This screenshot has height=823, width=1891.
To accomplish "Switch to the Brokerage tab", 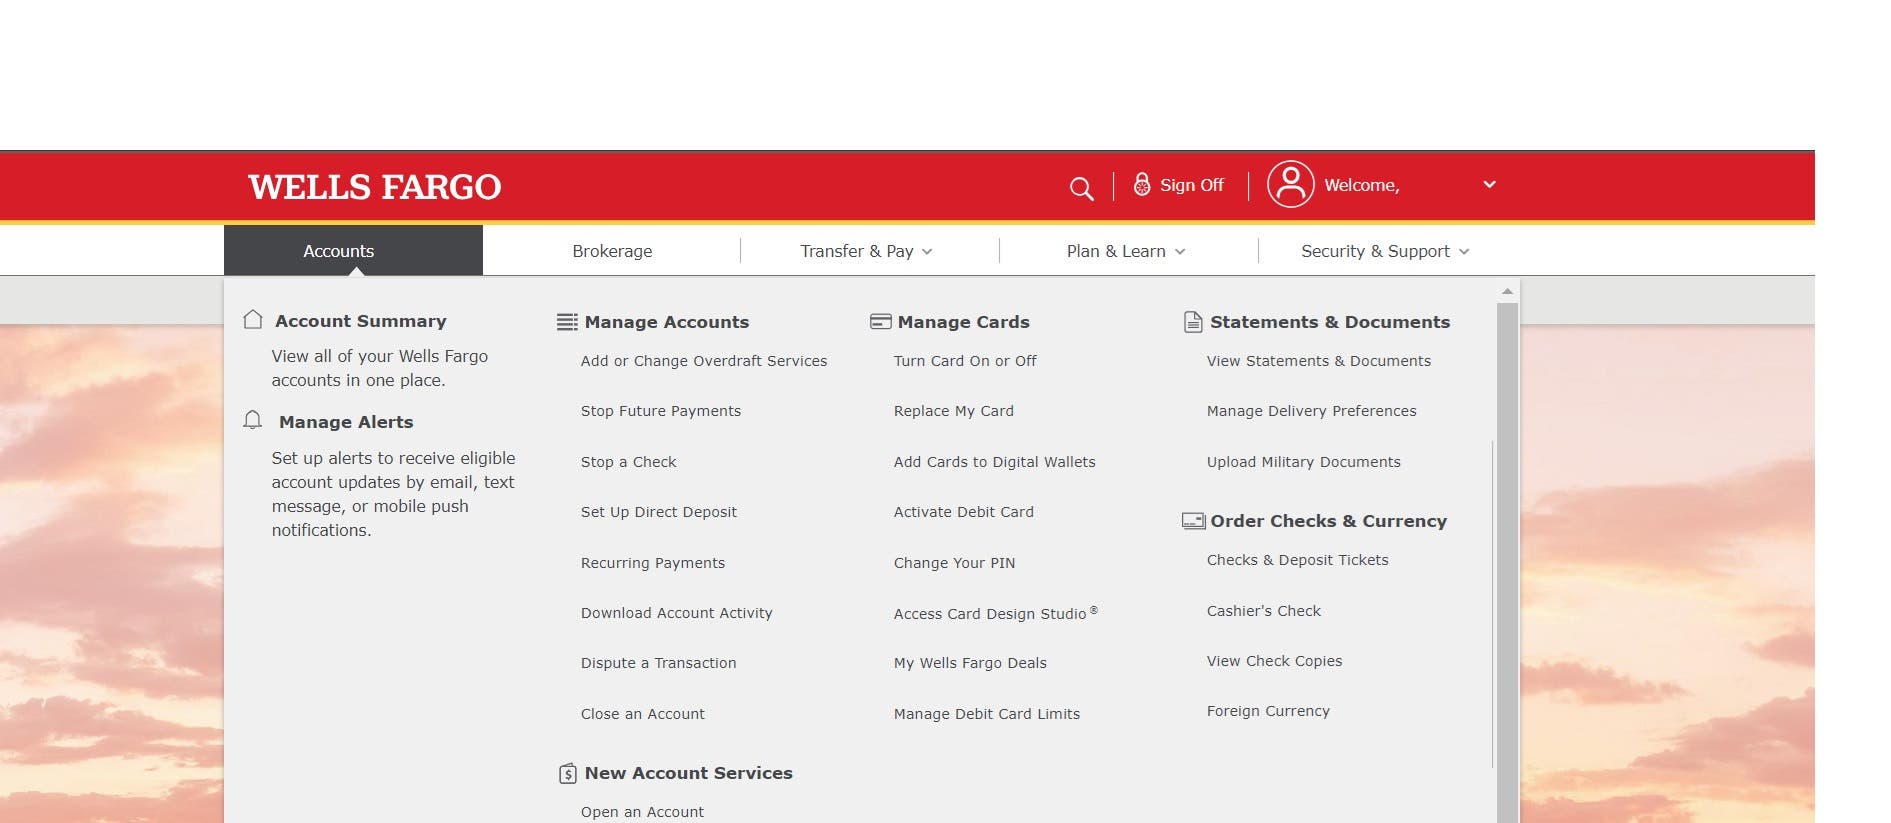I will (x=612, y=251).
